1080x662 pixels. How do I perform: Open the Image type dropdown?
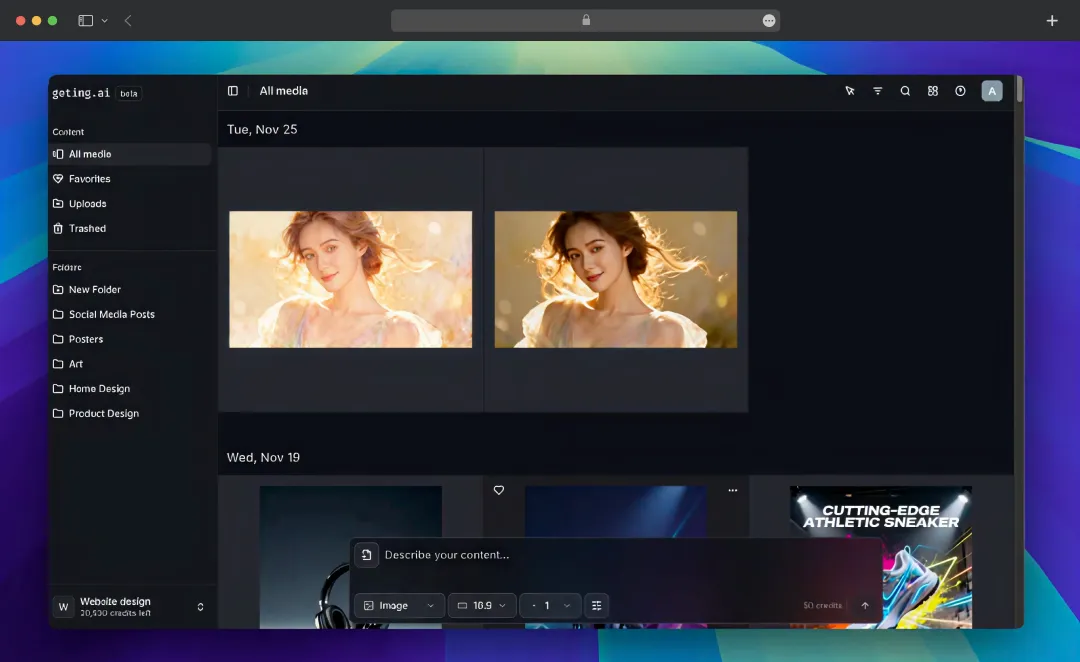point(399,606)
